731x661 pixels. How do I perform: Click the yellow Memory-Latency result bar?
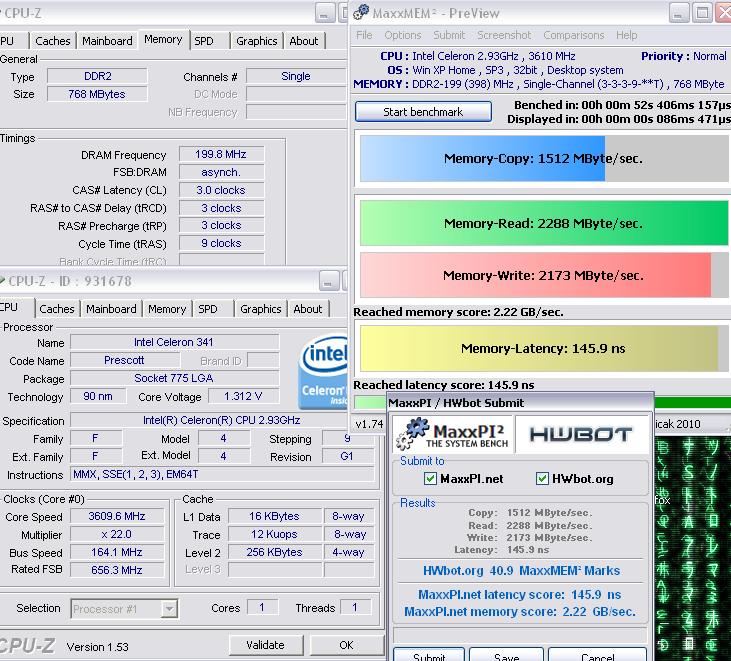pos(544,349)
